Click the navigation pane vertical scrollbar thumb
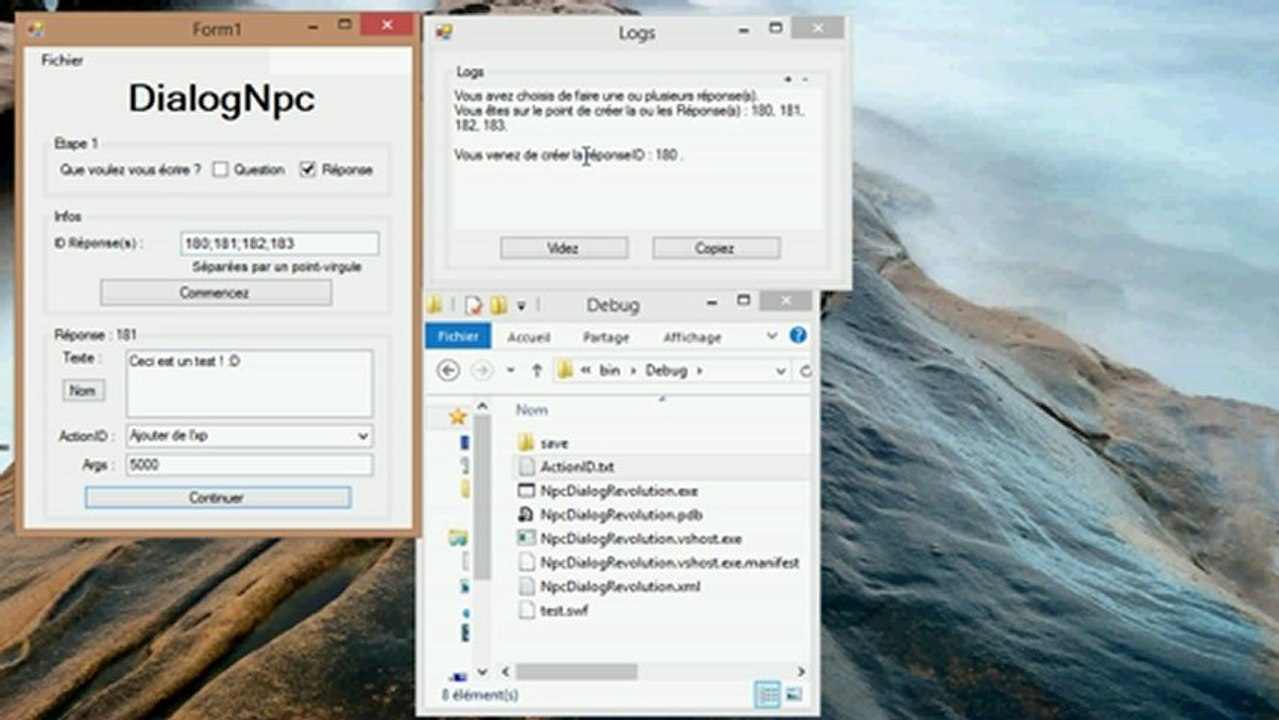This screenshot has height=720, width=1279. [482, 499]
